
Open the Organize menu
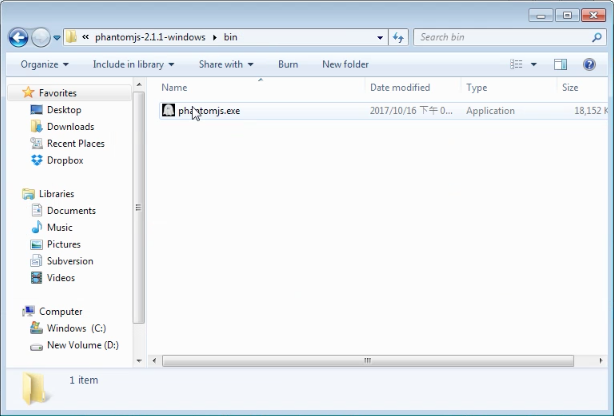coord(45,64)
